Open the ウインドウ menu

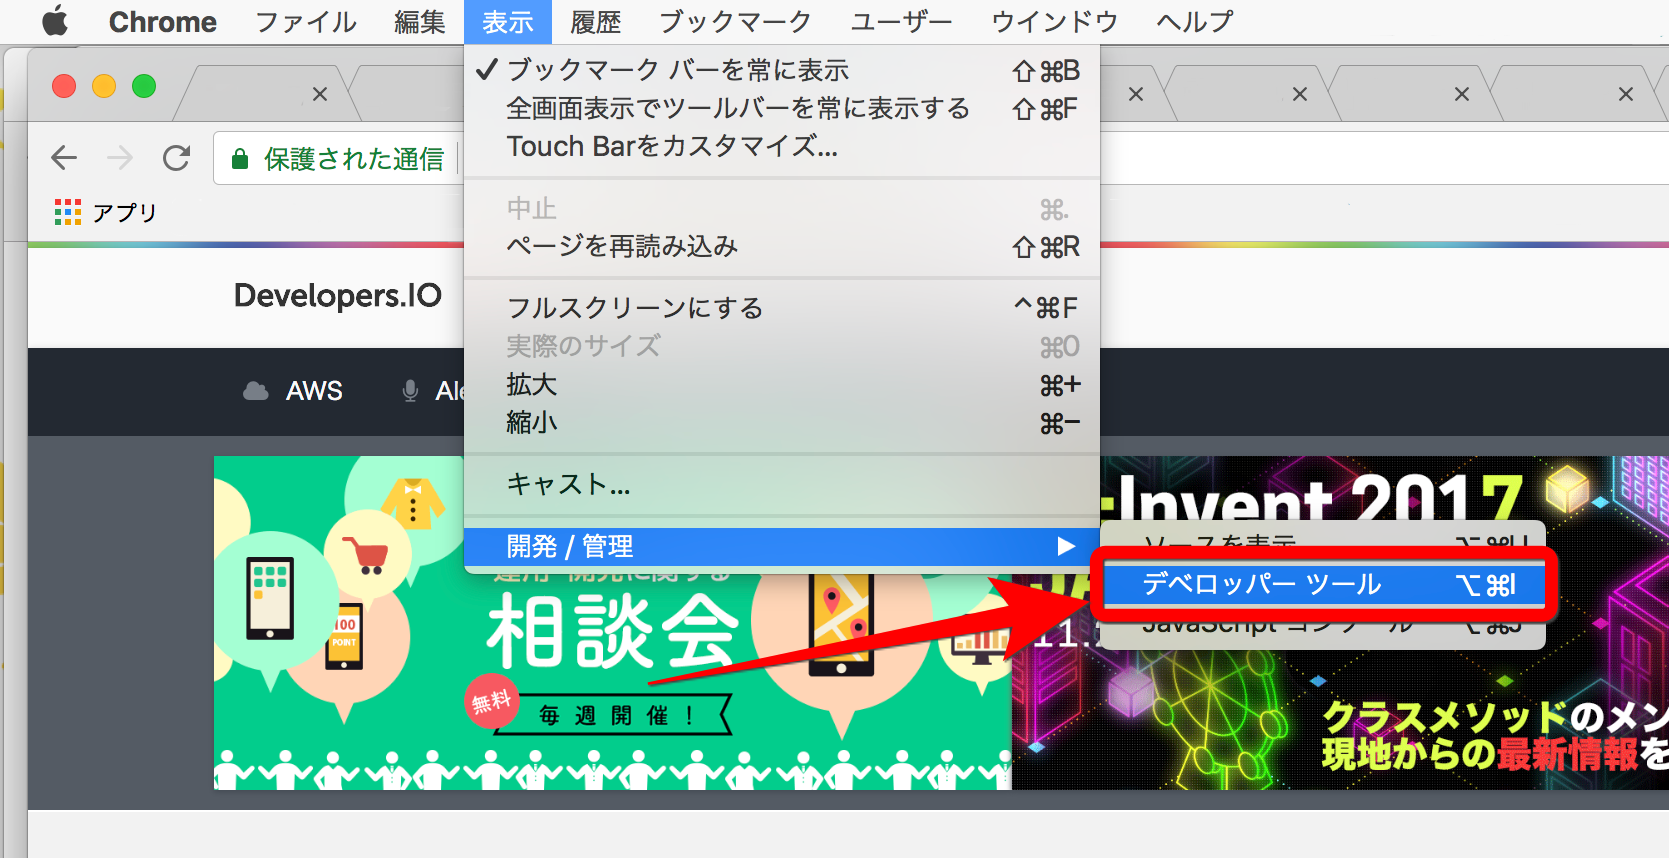tap(1054, 22)
